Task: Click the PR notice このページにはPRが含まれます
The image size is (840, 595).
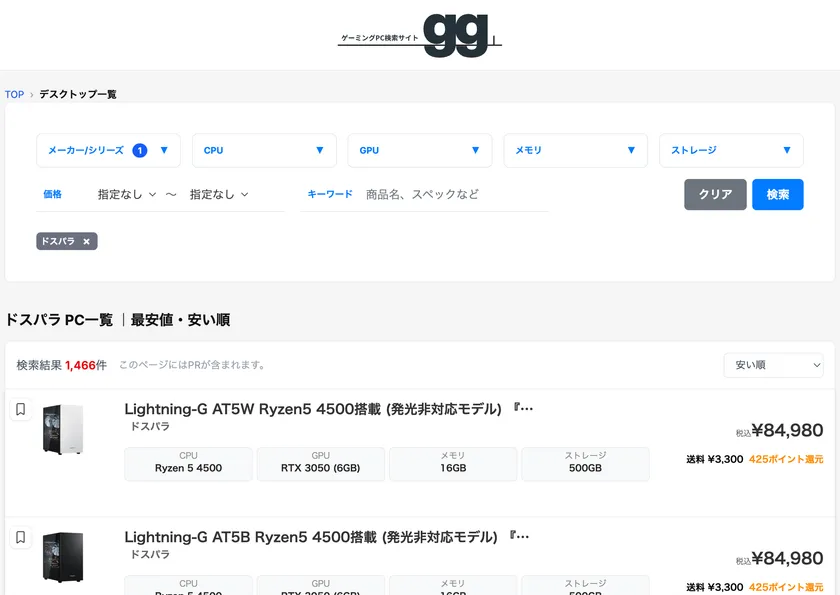Action: 192,365
